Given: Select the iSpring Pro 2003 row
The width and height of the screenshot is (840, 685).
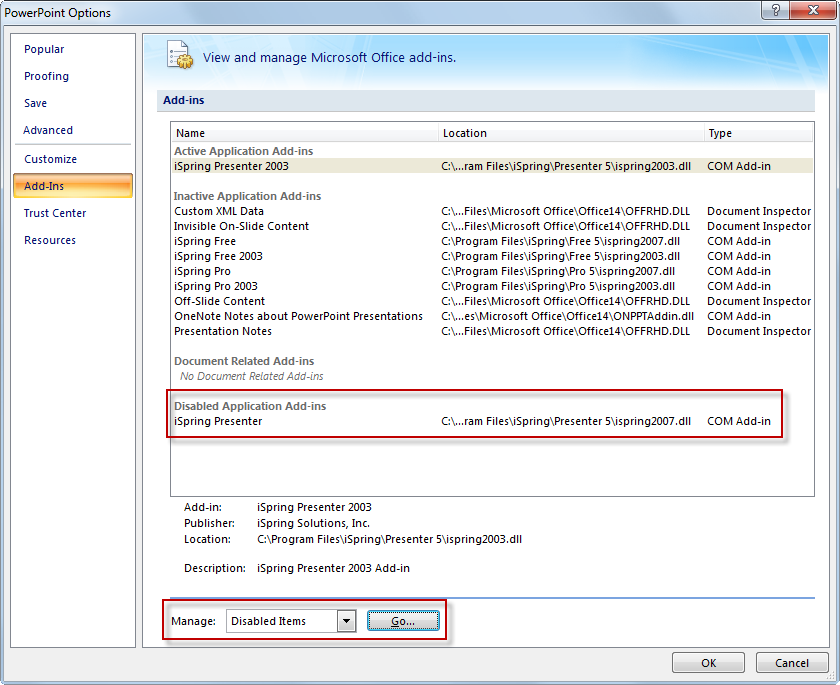Looking at the screenshot, I should click(492, 286).
